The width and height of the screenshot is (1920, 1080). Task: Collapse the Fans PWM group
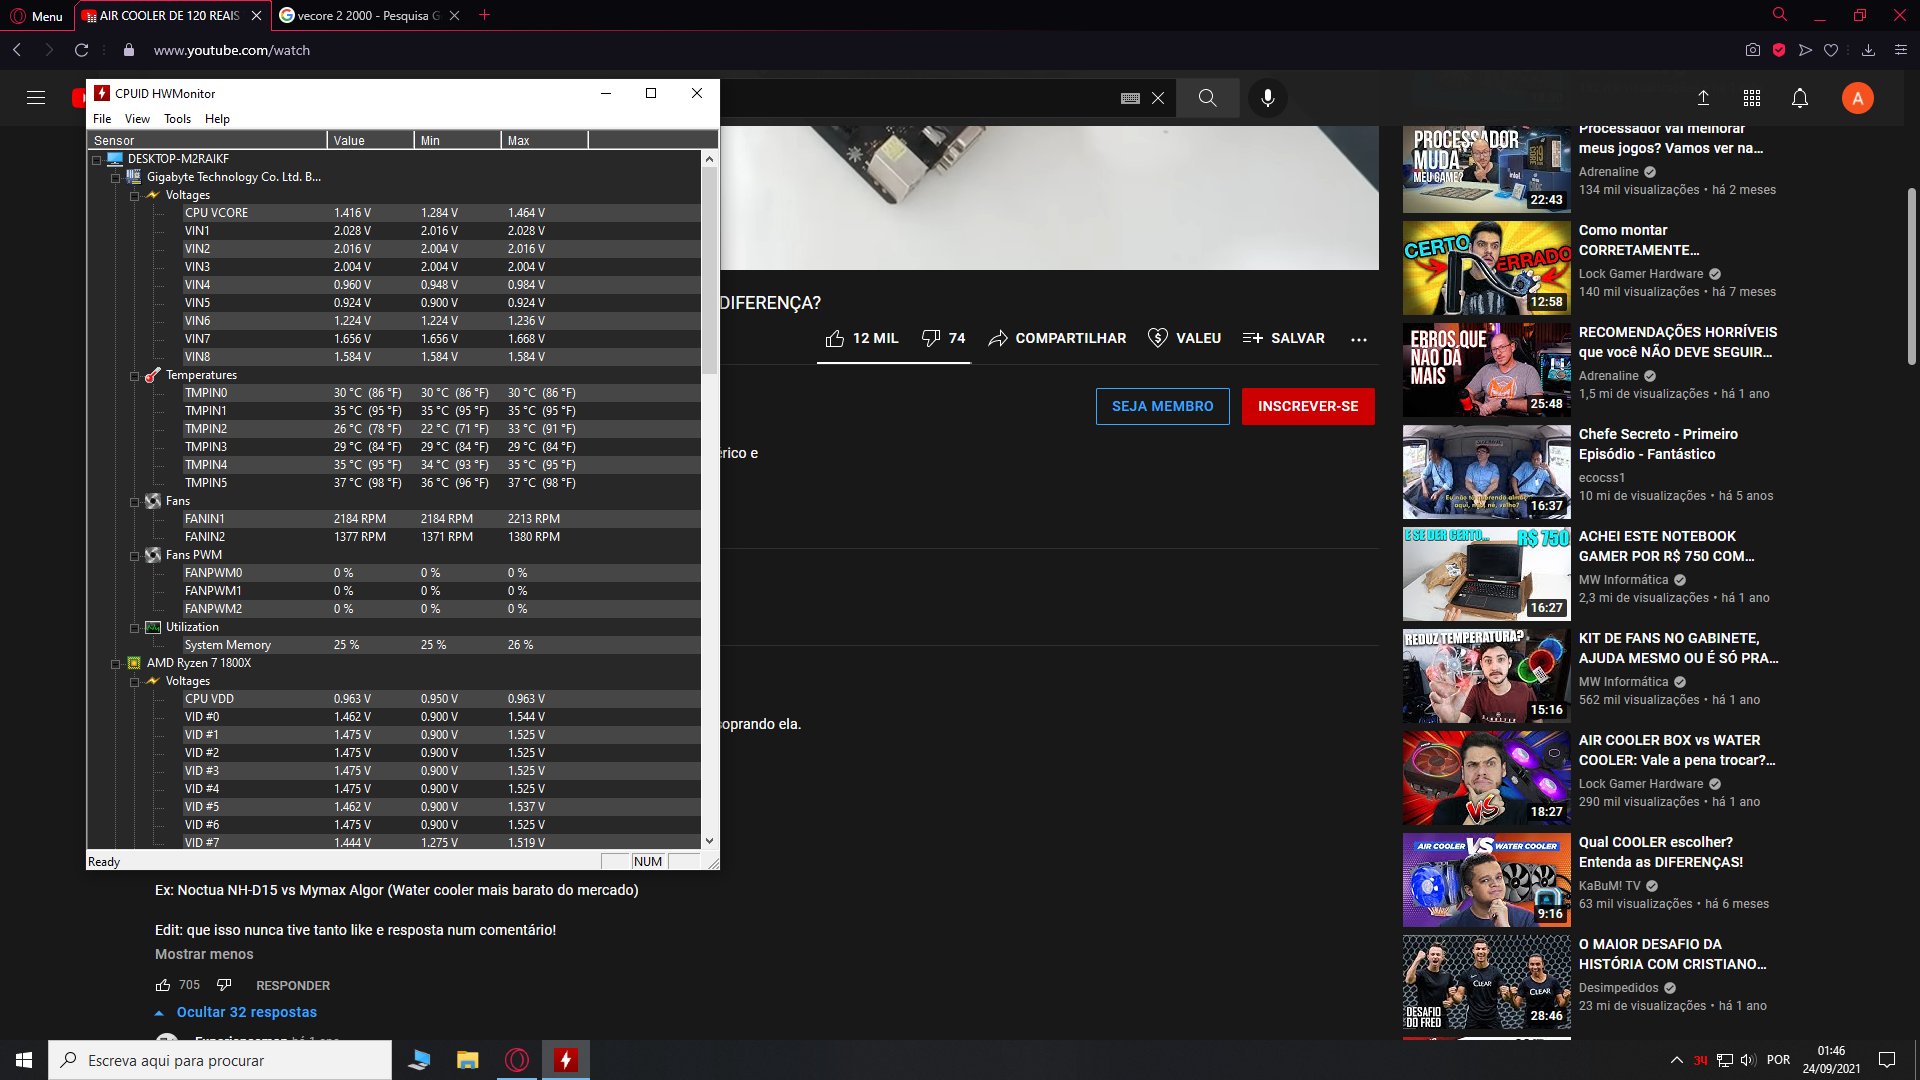point(135,556)
